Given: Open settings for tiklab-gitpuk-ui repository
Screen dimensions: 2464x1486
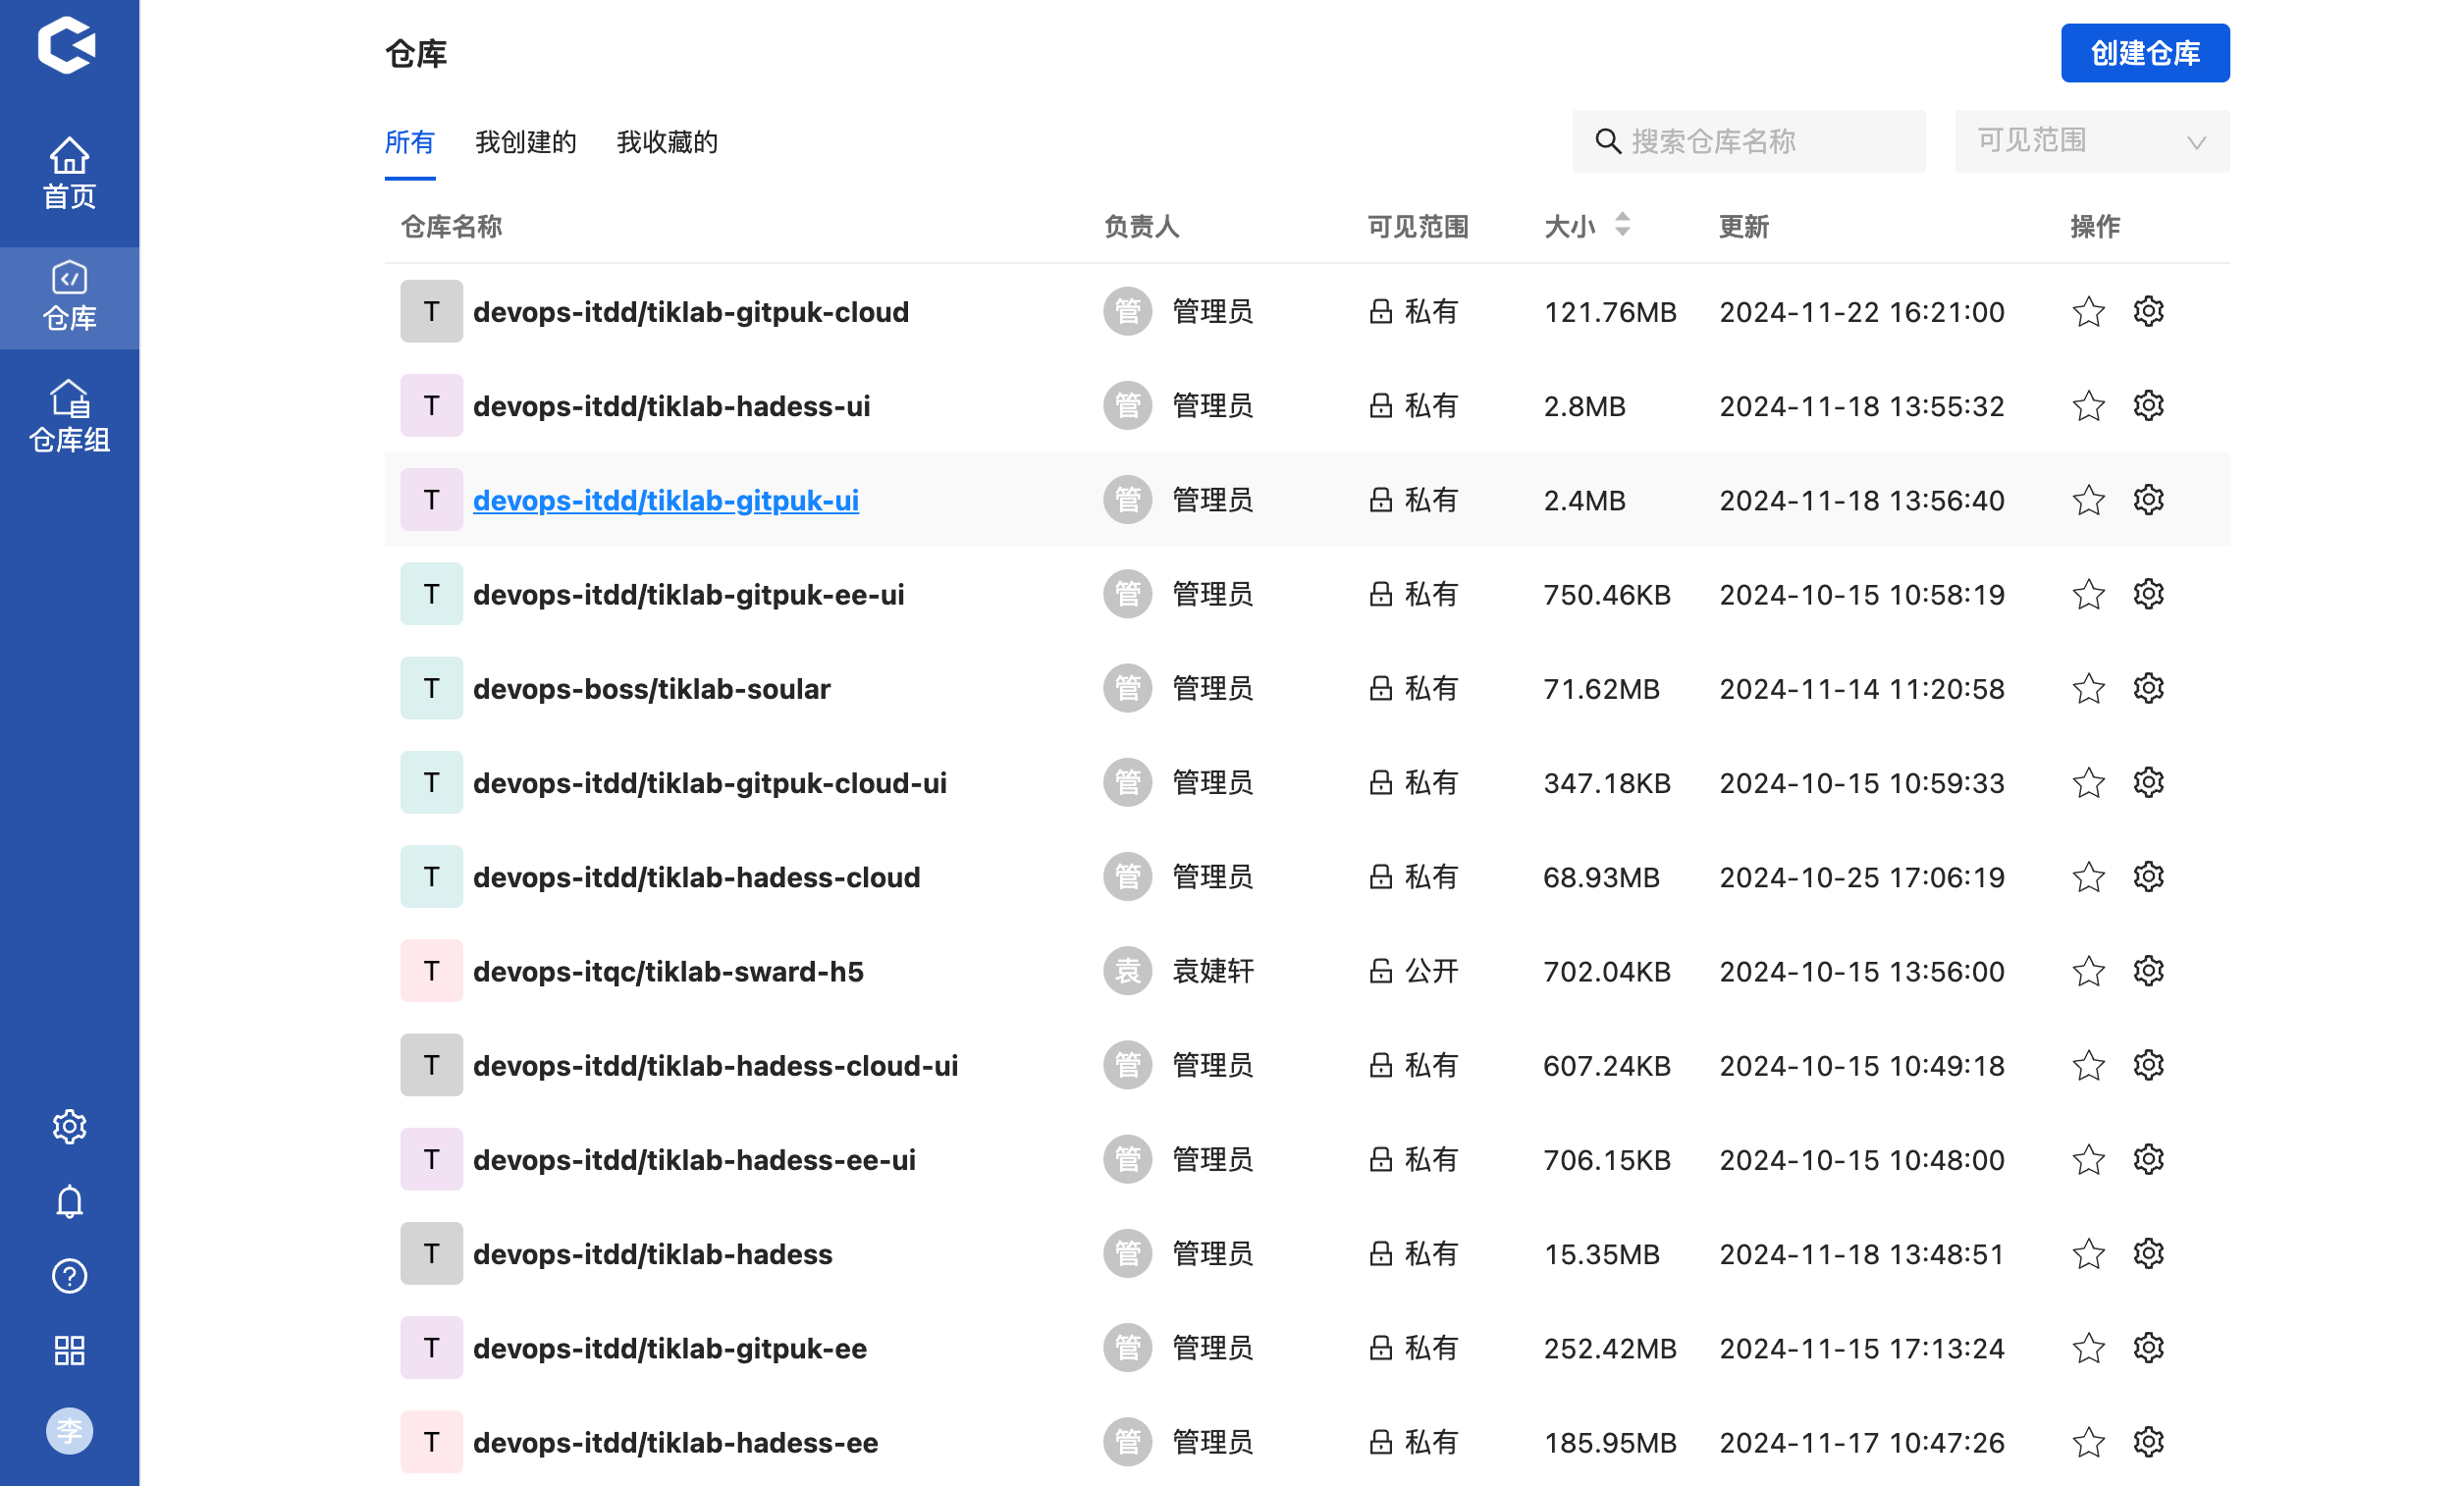Looking at the screenshot, I should click(x=2148, y=499).
